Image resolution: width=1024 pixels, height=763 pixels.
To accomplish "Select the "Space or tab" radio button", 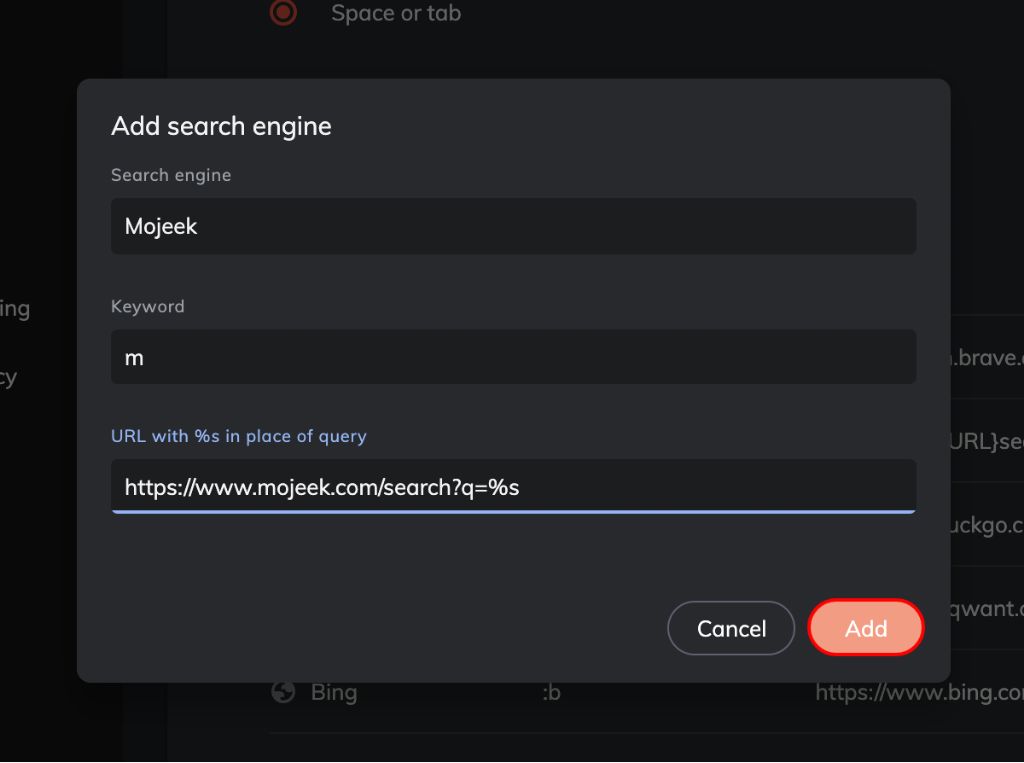I will pyautogui.click(x=283, y=12).
